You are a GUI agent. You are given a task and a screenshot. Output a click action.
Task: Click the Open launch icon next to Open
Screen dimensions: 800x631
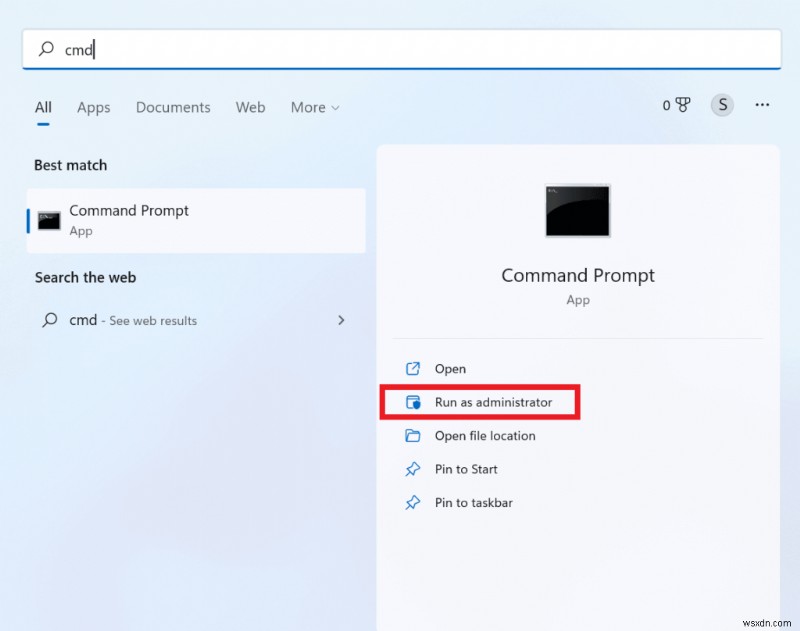pos(413,368)
